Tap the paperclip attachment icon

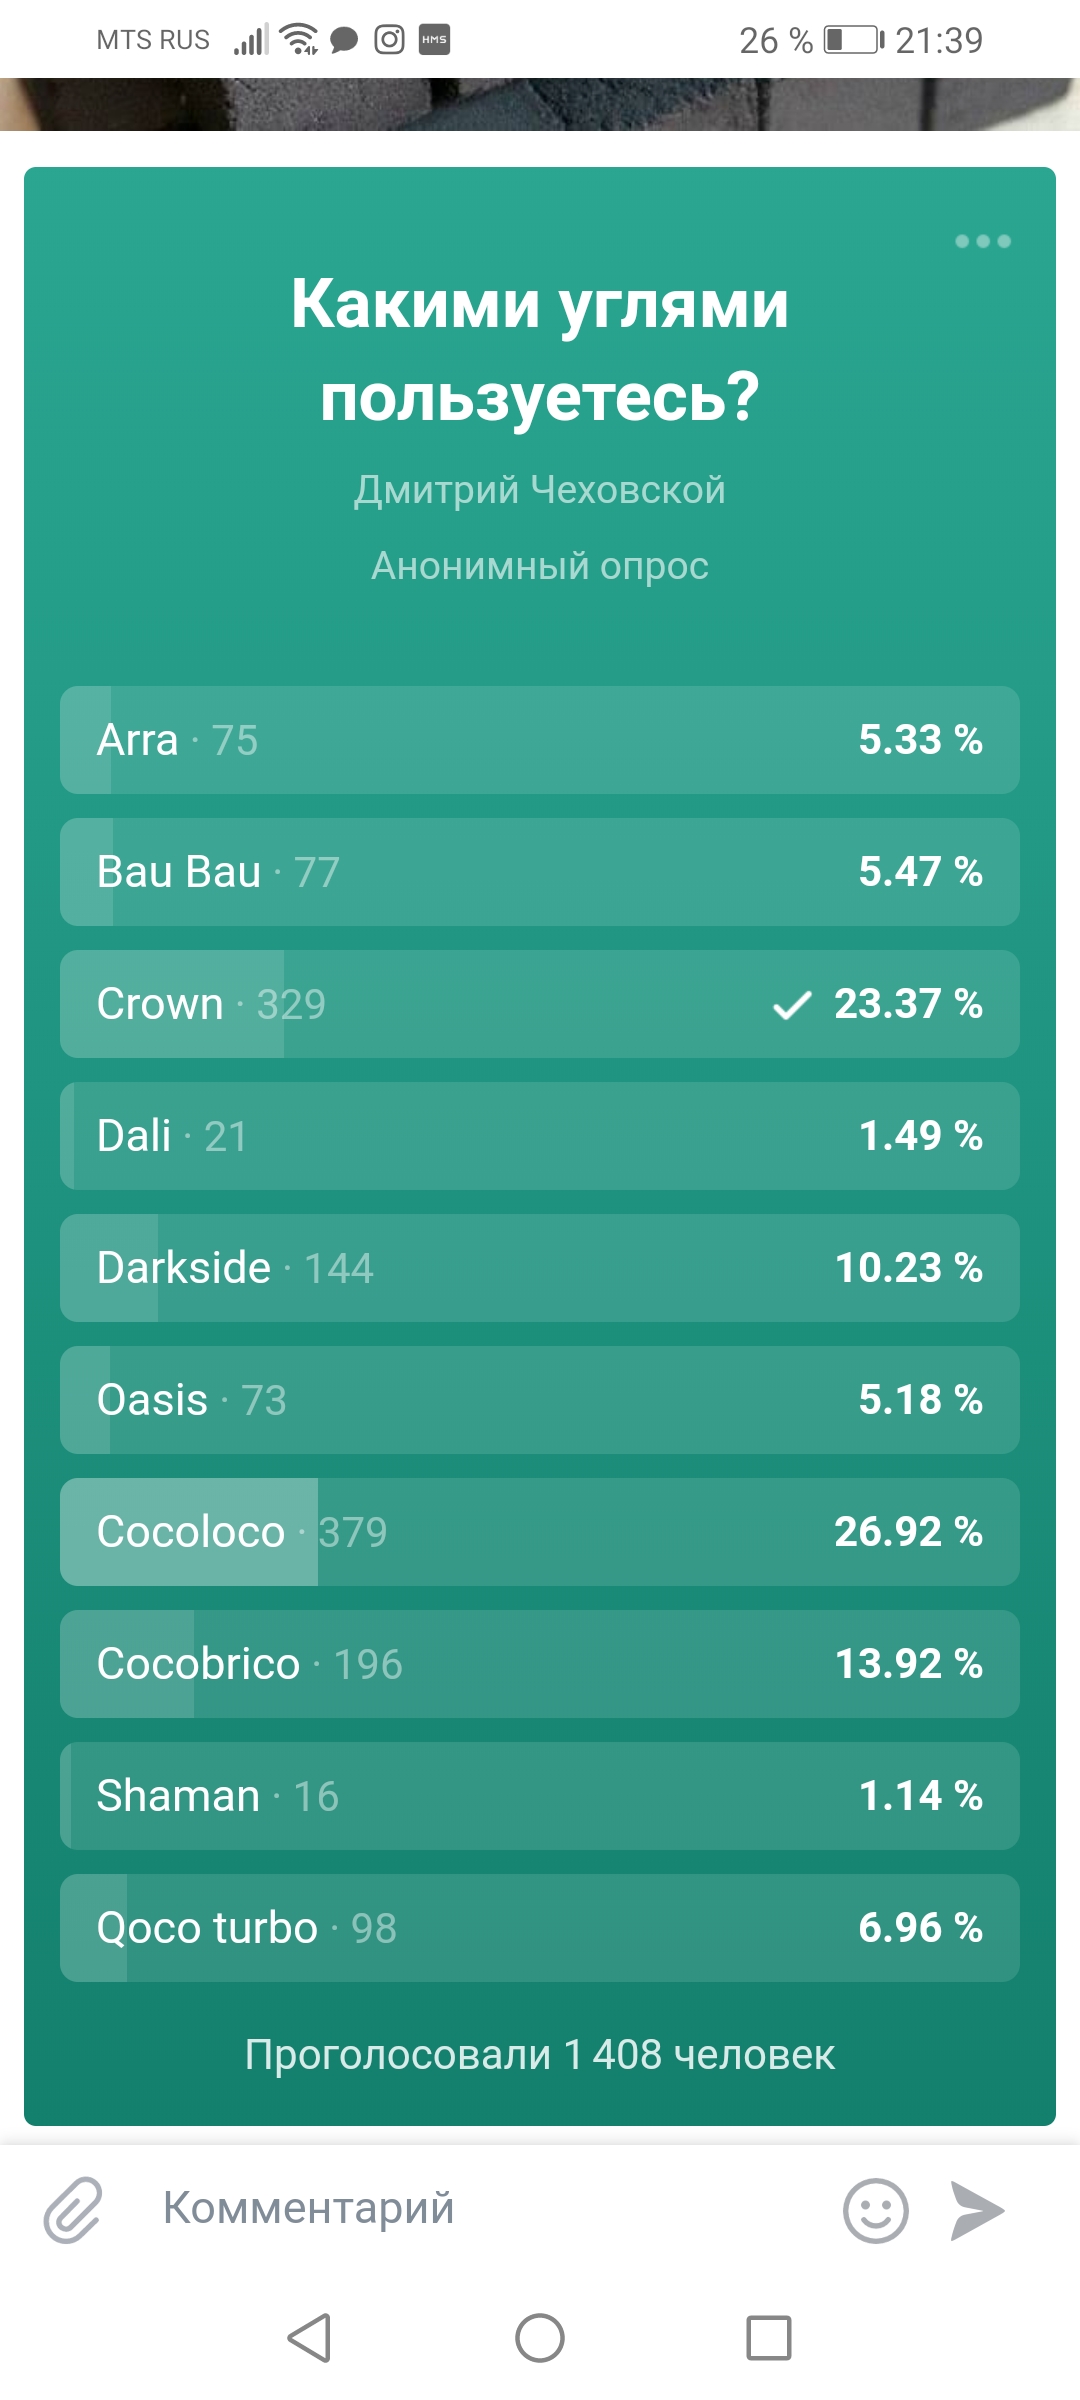[73, 2210]
